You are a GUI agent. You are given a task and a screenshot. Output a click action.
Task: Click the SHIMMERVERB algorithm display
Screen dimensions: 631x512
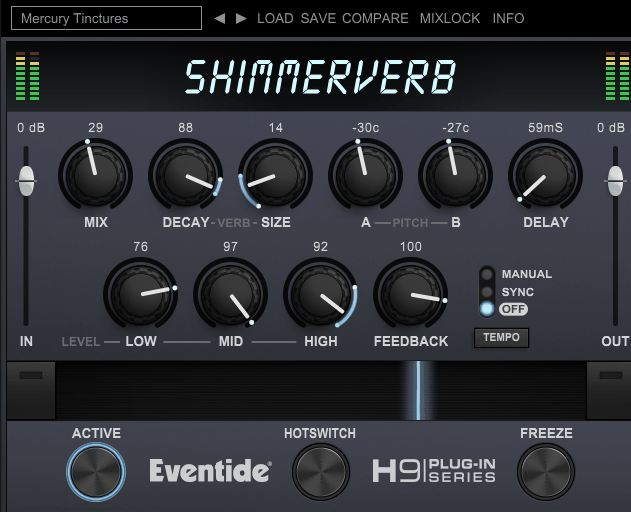coord(320,77)
